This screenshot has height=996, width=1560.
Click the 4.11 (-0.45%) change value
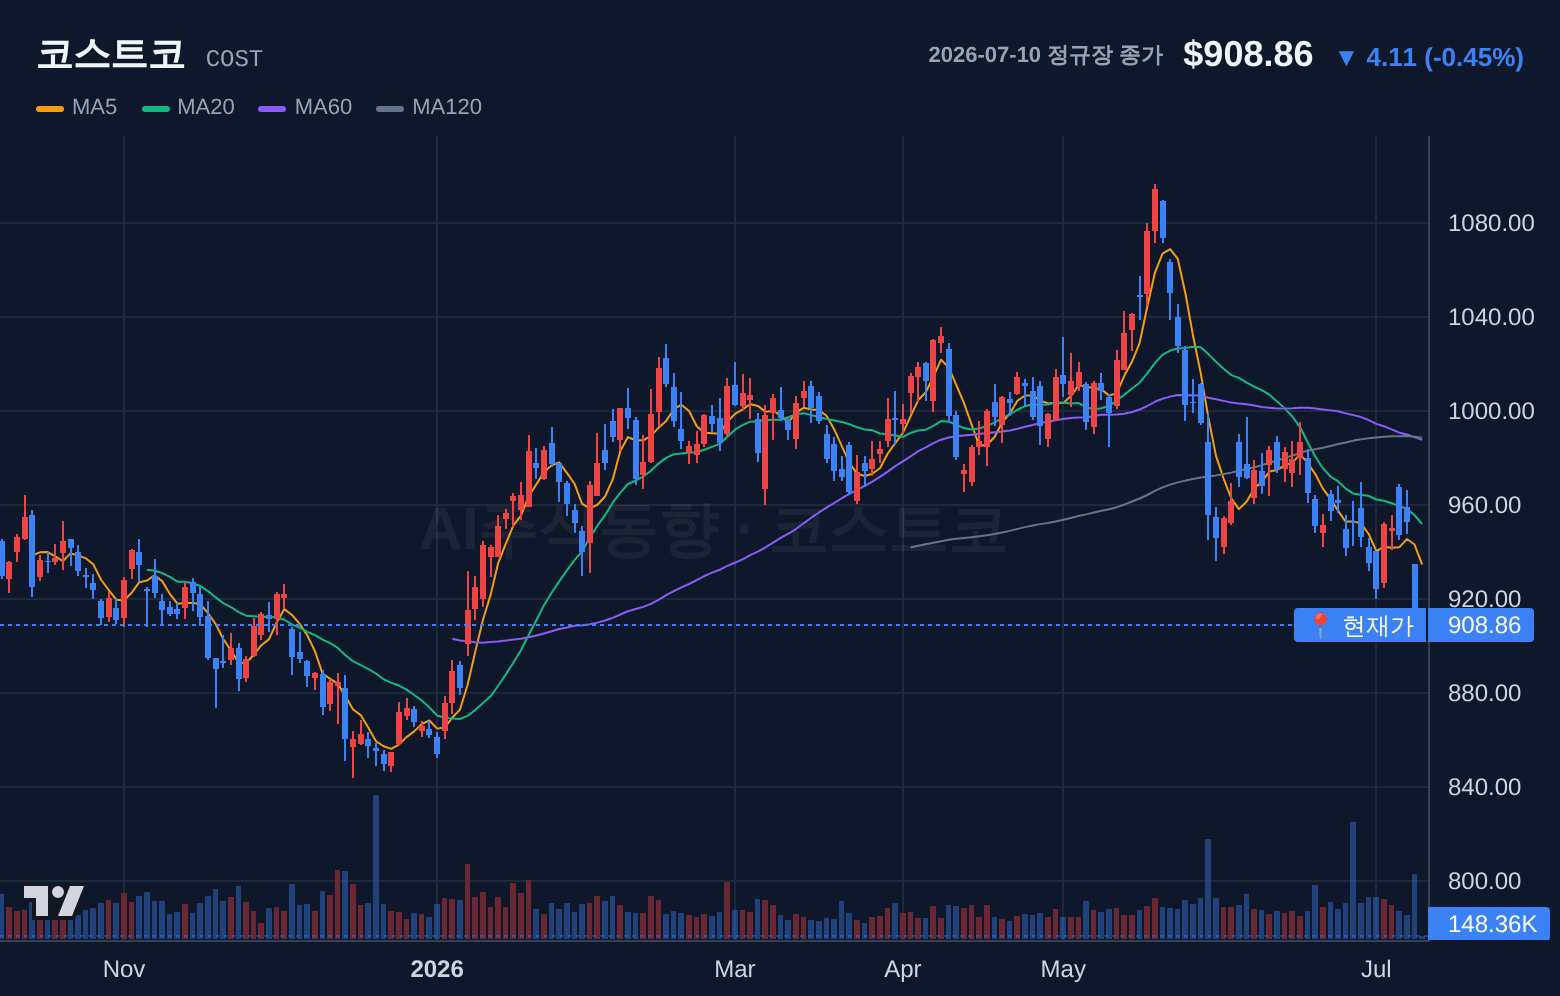(x=1445, y=57)
